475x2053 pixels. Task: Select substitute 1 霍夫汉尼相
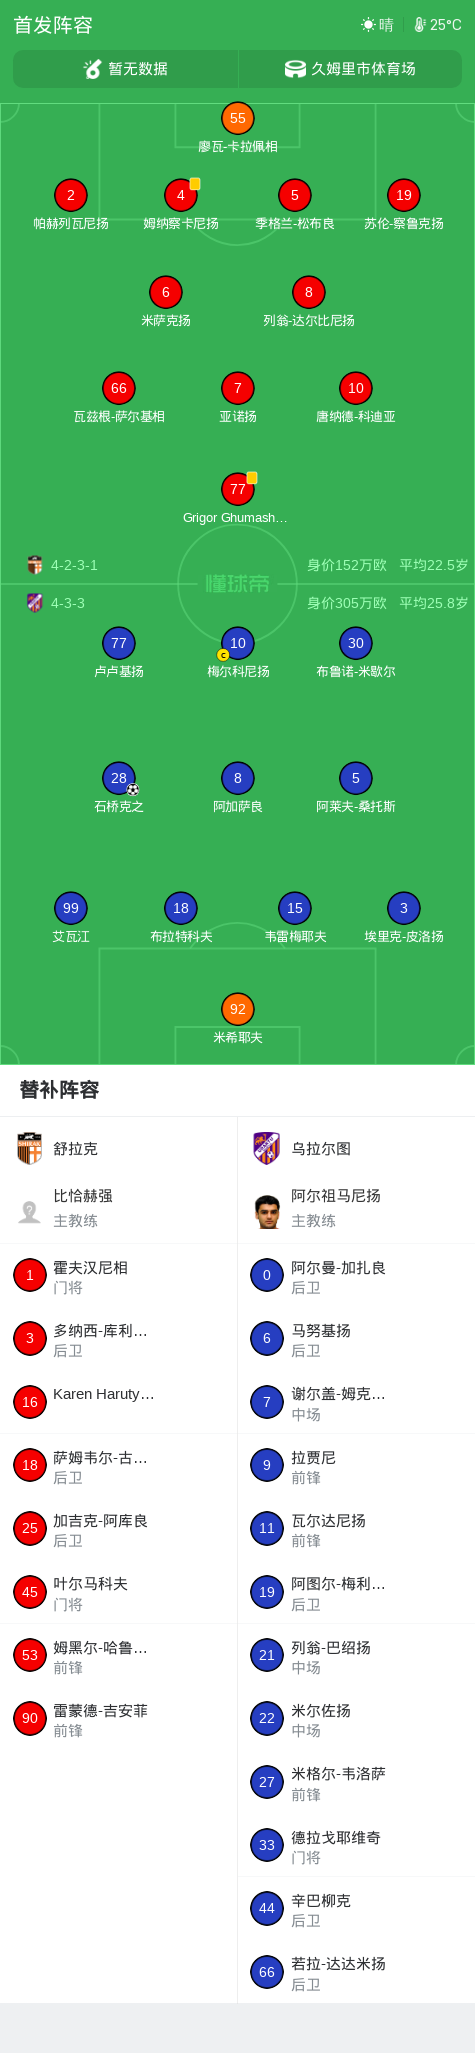click(118, 1275)
